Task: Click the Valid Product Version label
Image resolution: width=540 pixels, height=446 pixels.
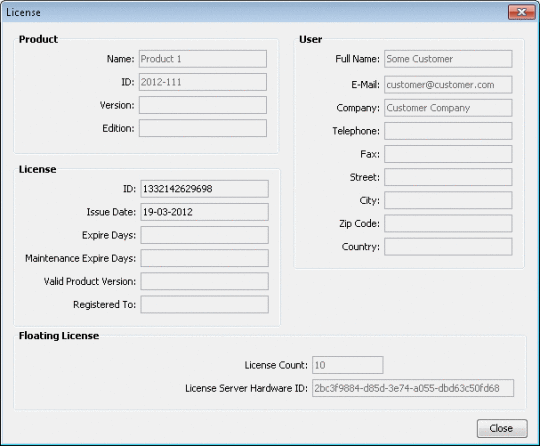Action: coord(90,281)
